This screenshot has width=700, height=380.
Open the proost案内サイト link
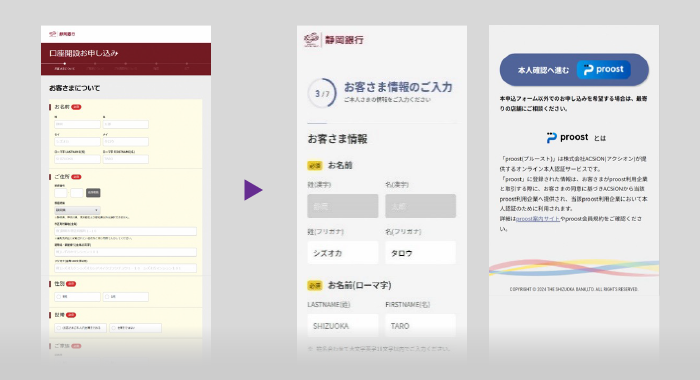click(538, 219)
